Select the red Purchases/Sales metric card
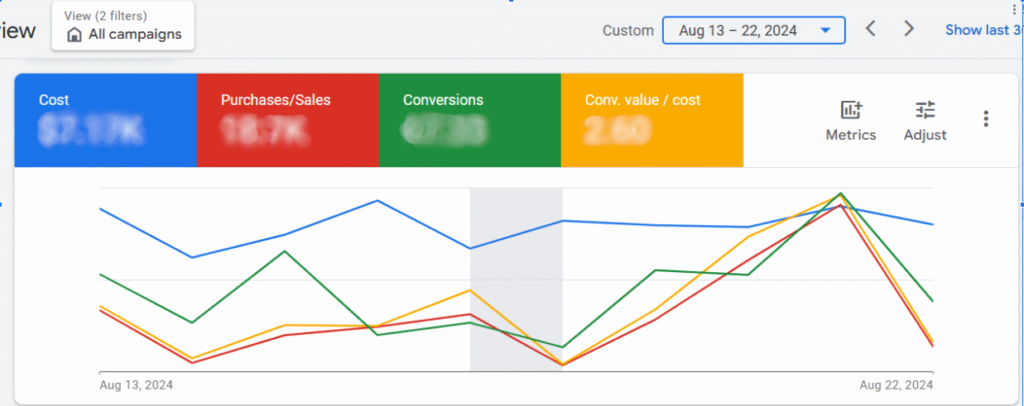The height and width of the screenshot is (406, 1024). 287,119
